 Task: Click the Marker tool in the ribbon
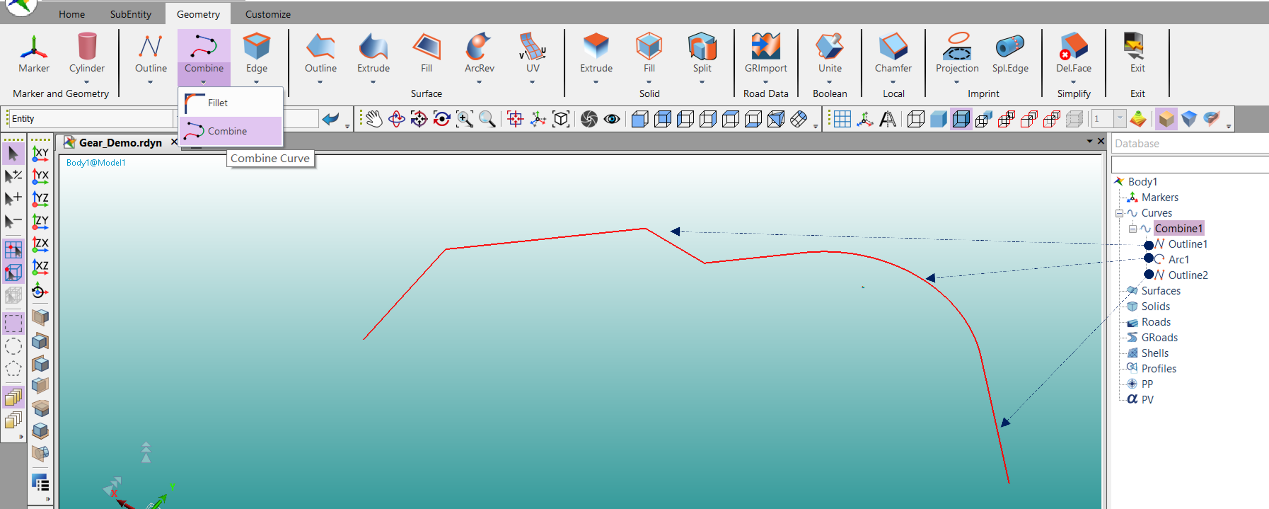(34, 53)
